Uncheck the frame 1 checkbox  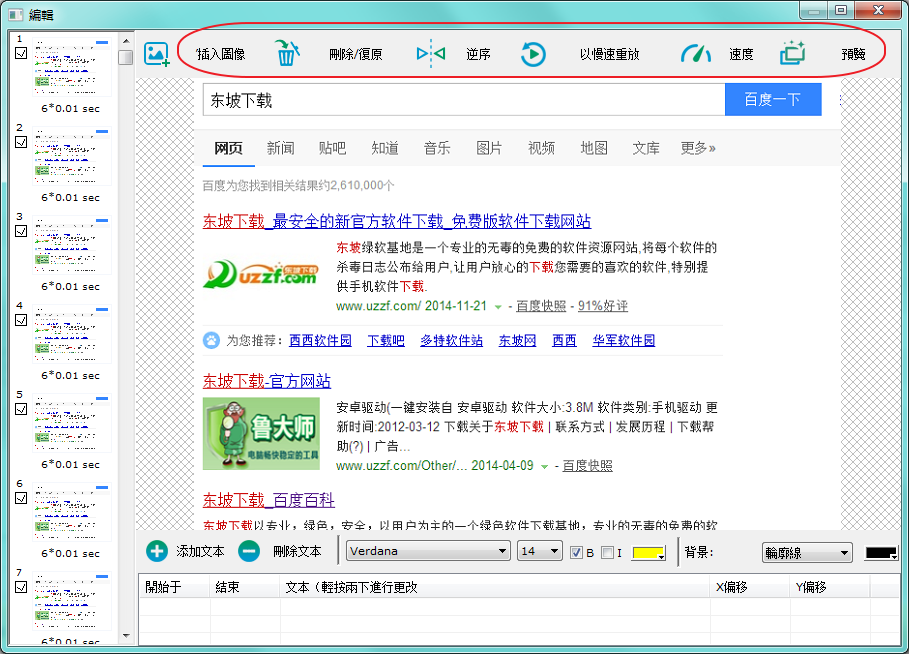(x=21, y=54)
